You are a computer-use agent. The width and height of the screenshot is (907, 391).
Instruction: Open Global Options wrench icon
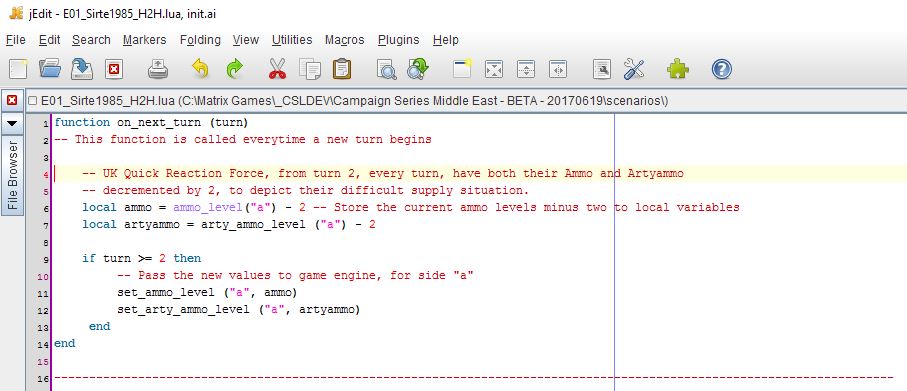(x=634, y=69)
